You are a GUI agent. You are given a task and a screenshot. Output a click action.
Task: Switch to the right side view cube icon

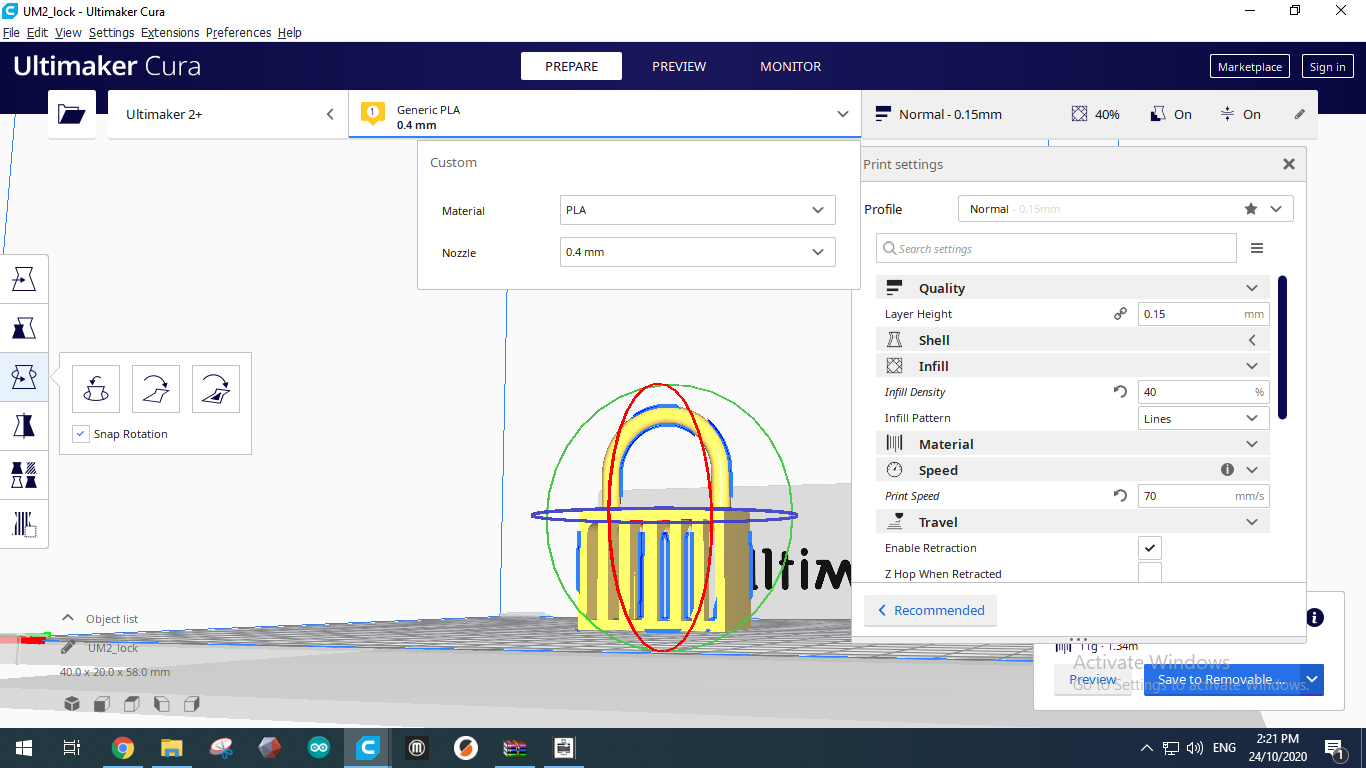coord(192,704)
